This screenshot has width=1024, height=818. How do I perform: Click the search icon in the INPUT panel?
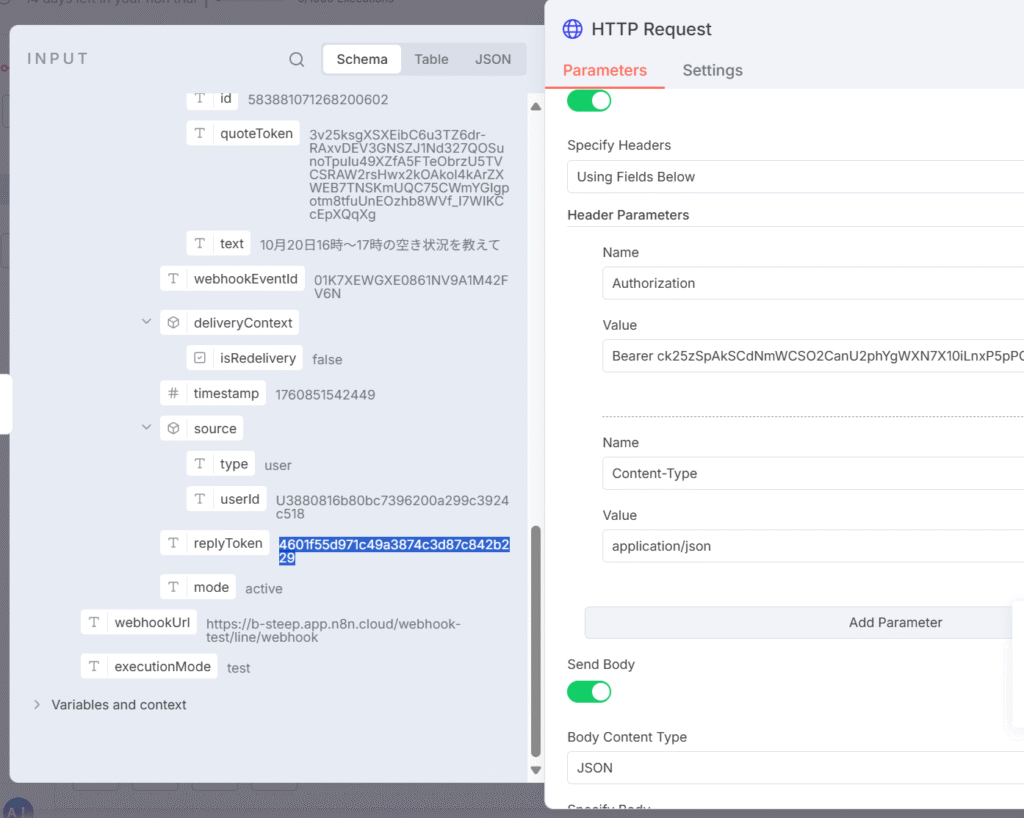click(296, 60)
